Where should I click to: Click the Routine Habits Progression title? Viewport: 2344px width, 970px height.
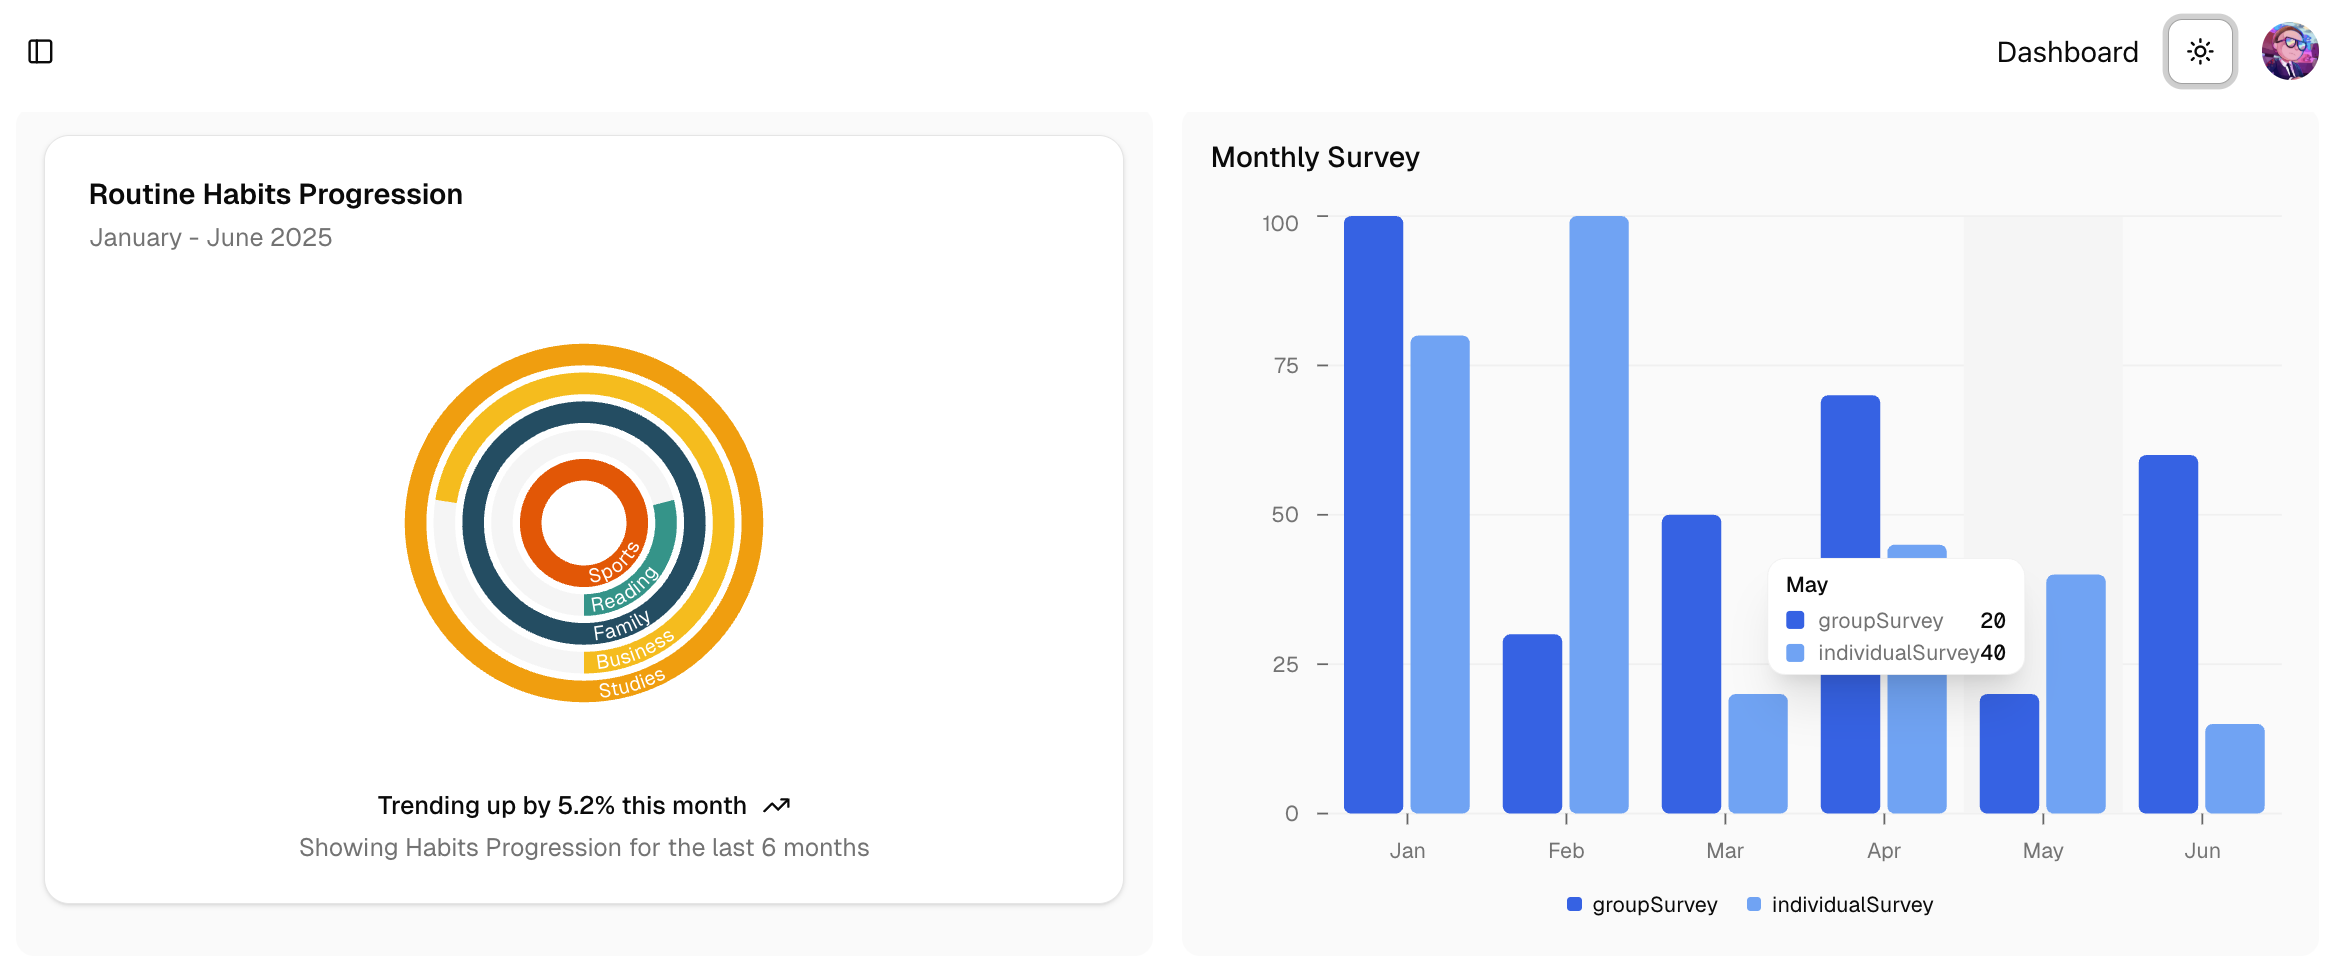[x=276, y=194]
